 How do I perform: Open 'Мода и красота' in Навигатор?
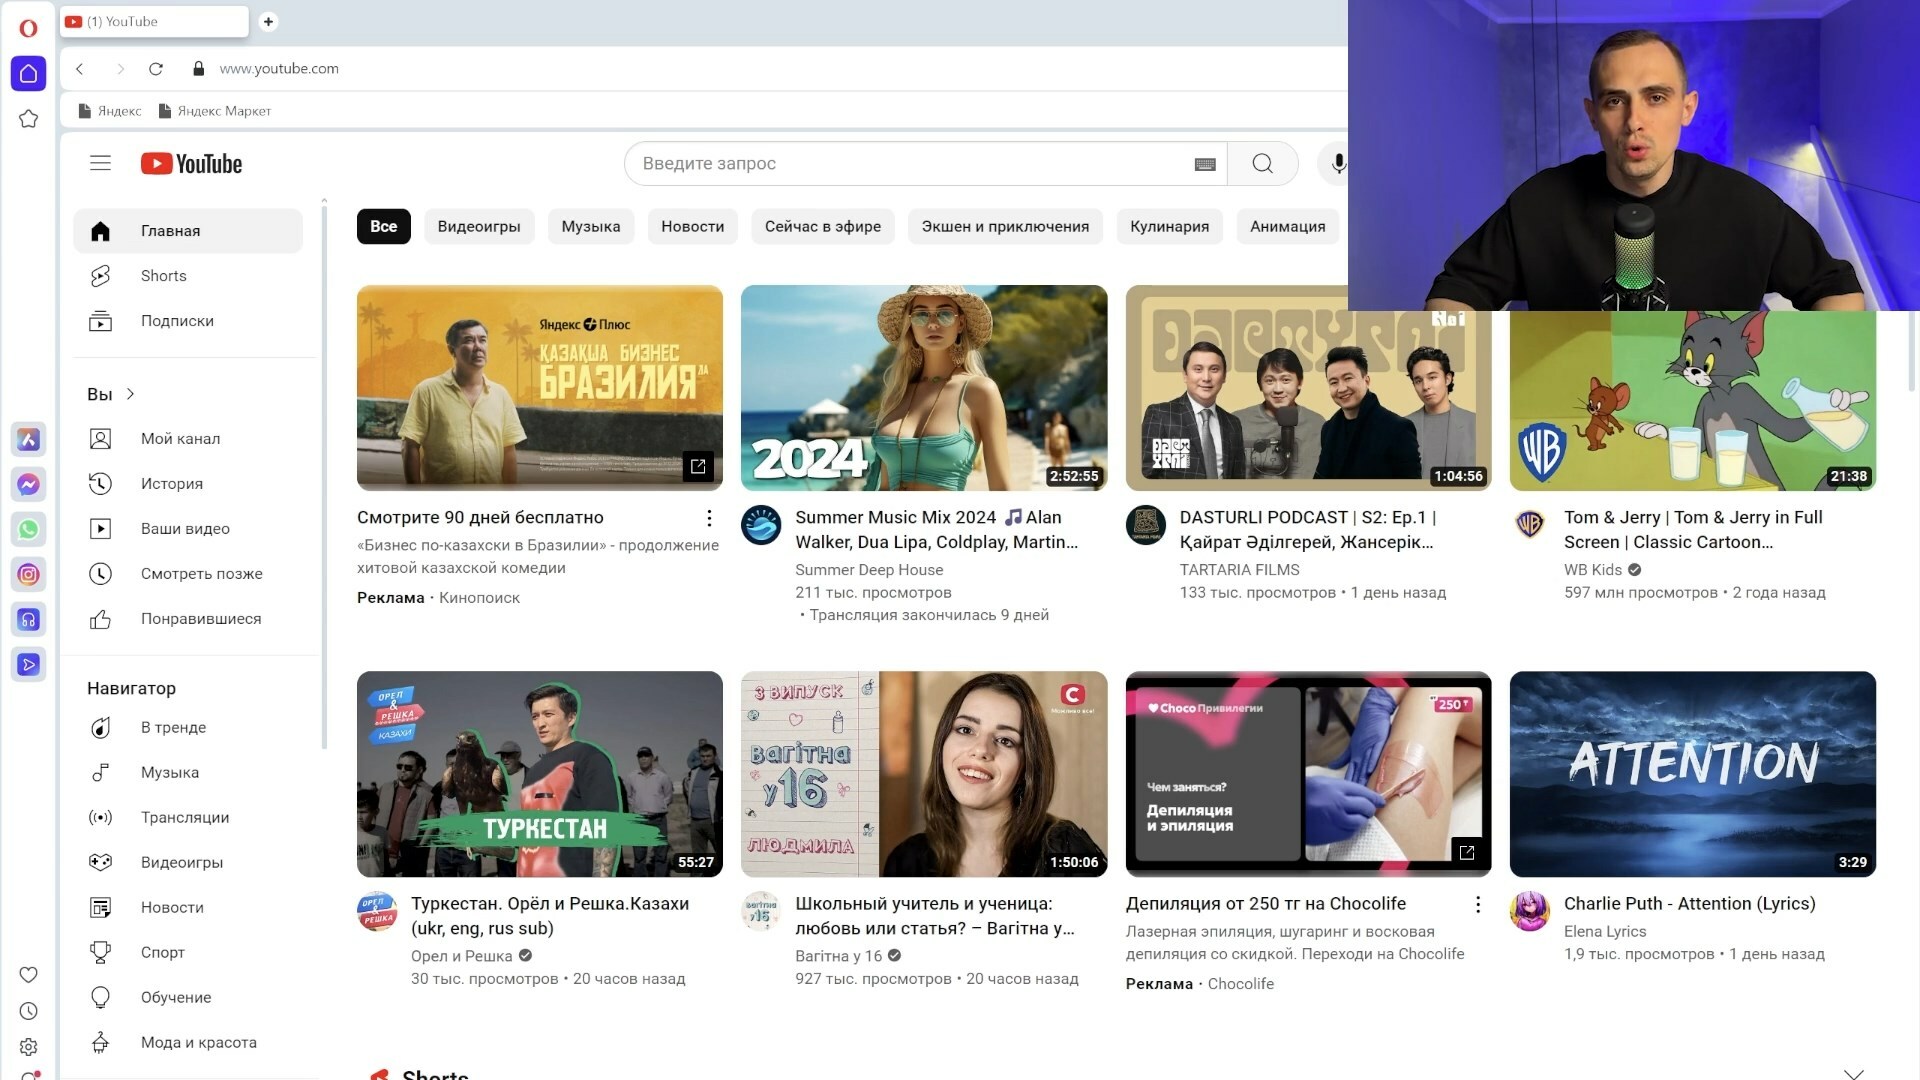[x=188, y=1043]
